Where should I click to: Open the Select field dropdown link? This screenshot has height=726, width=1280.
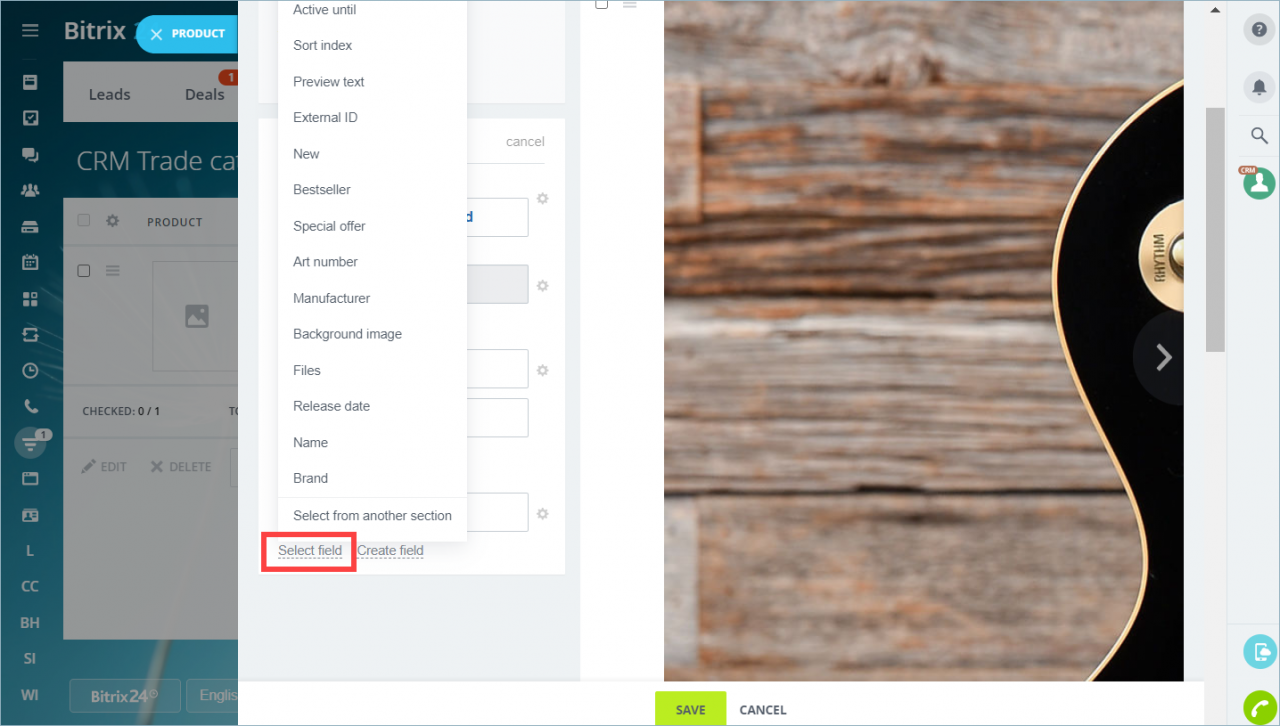(x=310, y=551)
